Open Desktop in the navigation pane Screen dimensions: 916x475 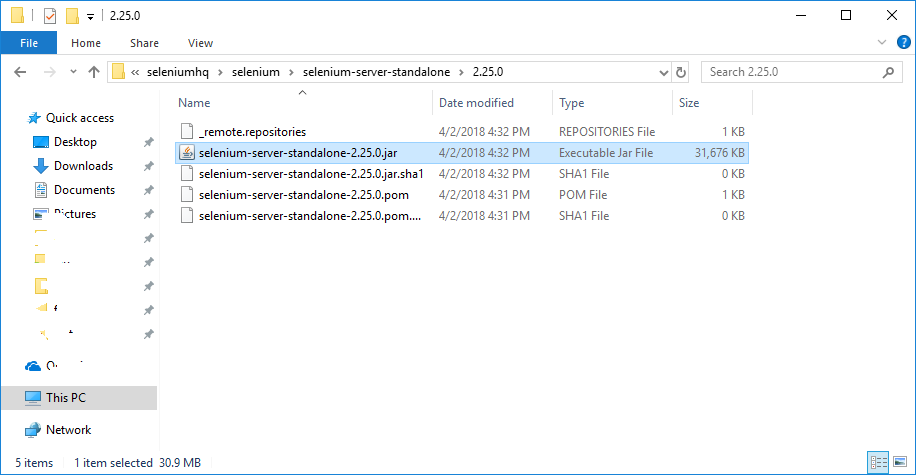tap(75, 142)
